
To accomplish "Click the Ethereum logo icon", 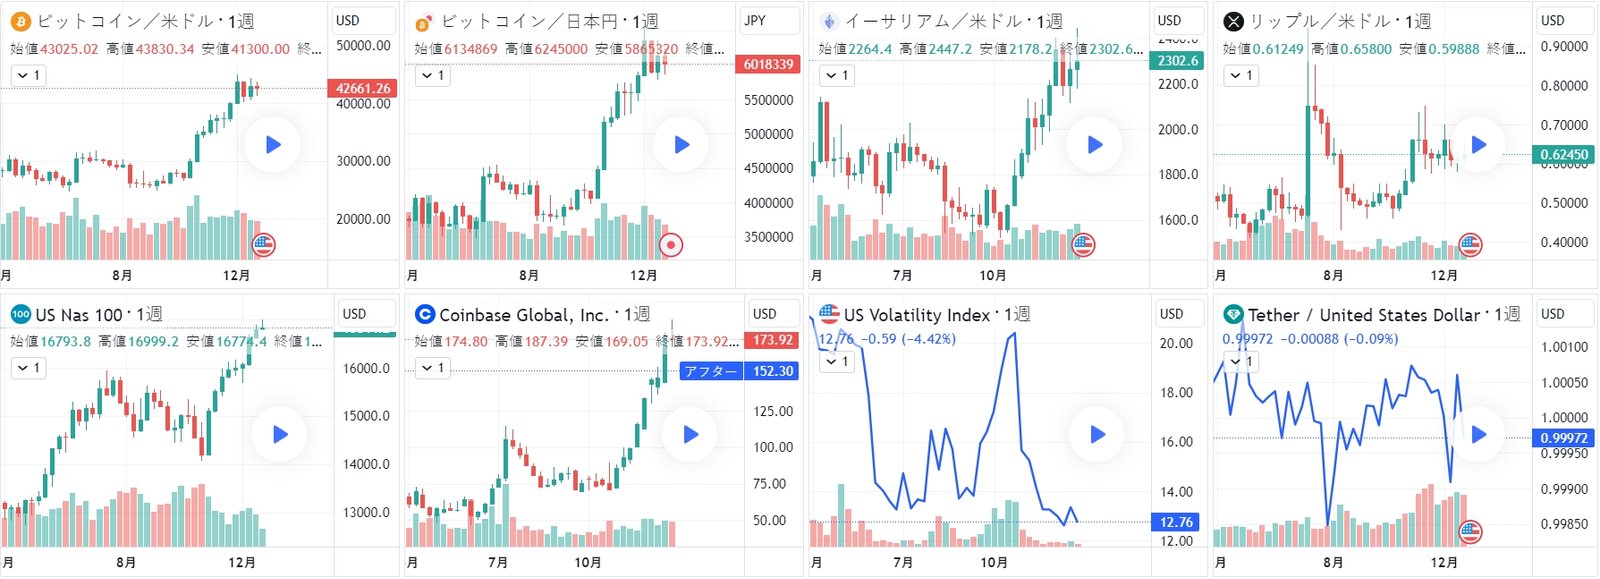I will [x=828, y=21].
